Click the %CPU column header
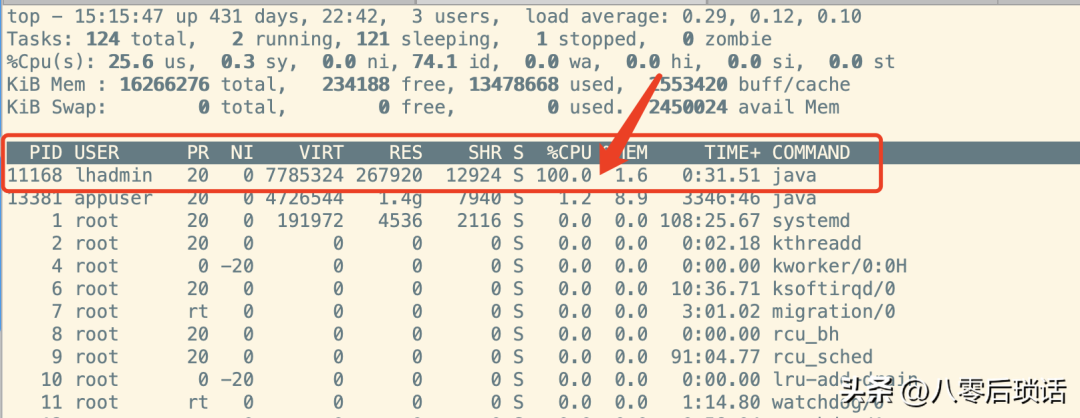Screen dimensions: 1080x418 569,151
